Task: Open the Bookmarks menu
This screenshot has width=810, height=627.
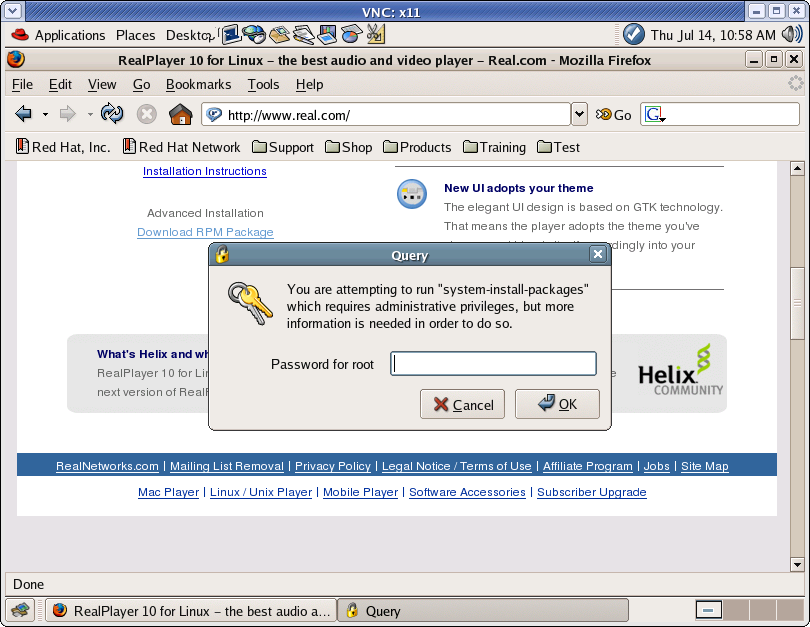Action: click(198, 84)
